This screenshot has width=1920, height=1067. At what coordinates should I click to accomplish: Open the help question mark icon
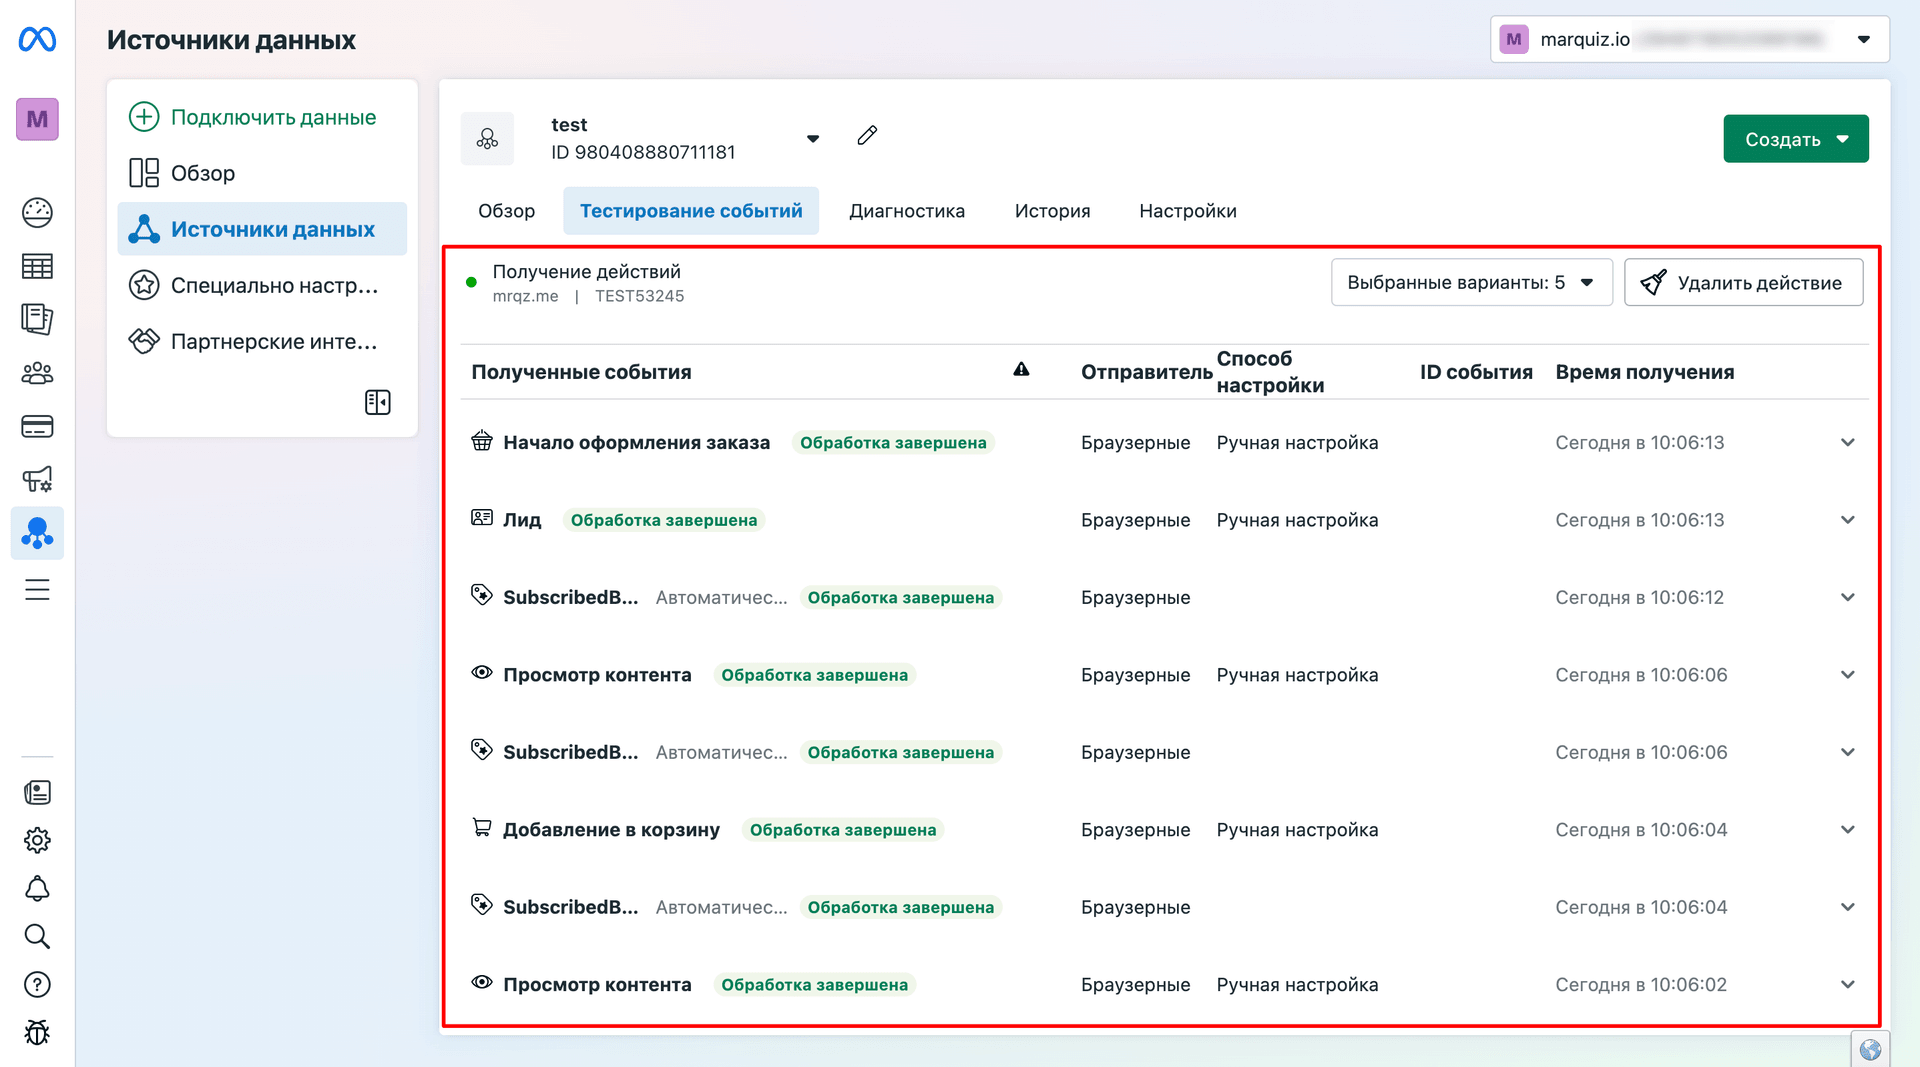(x=37, y=985)
